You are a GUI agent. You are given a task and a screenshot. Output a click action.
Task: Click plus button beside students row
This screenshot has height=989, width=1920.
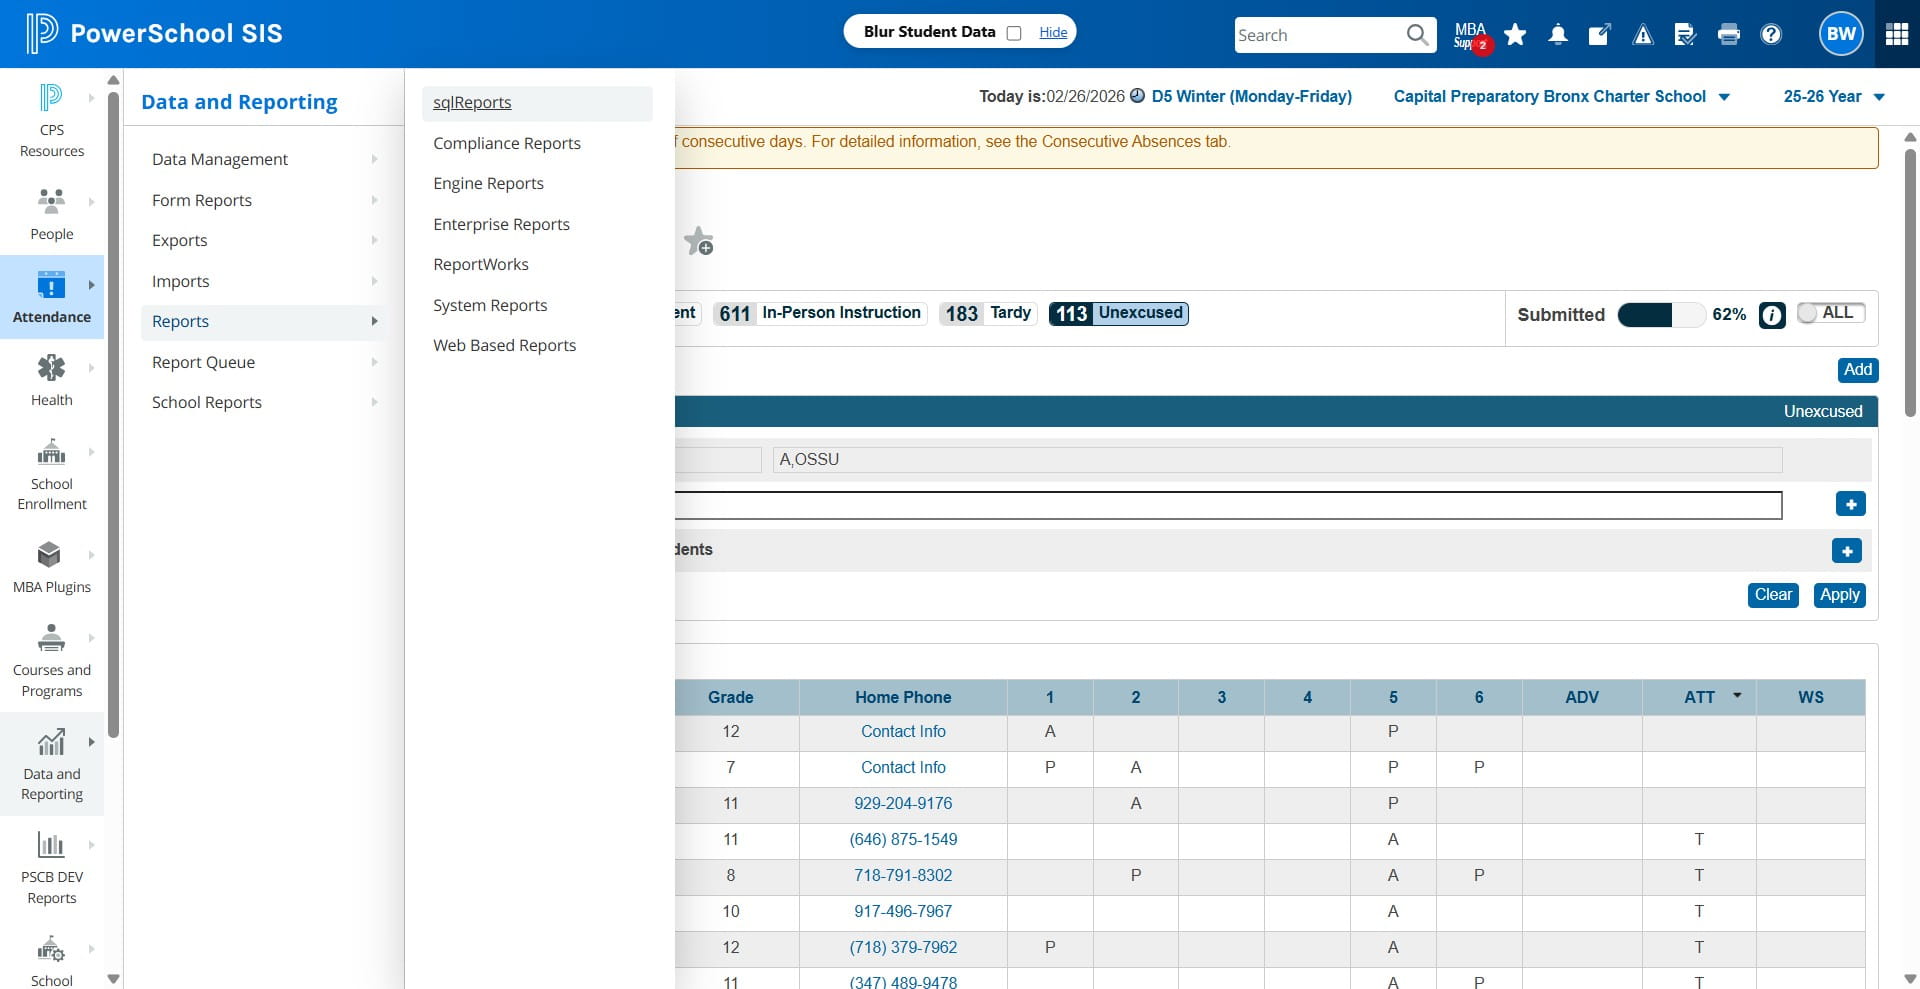[1847, 551]
